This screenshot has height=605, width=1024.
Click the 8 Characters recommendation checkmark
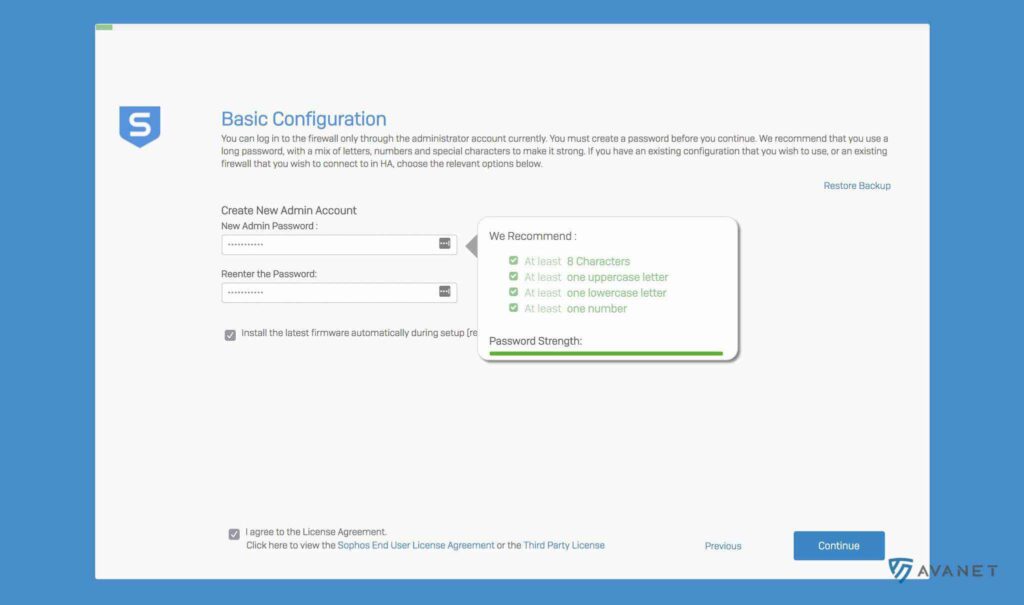coord(513,261)
